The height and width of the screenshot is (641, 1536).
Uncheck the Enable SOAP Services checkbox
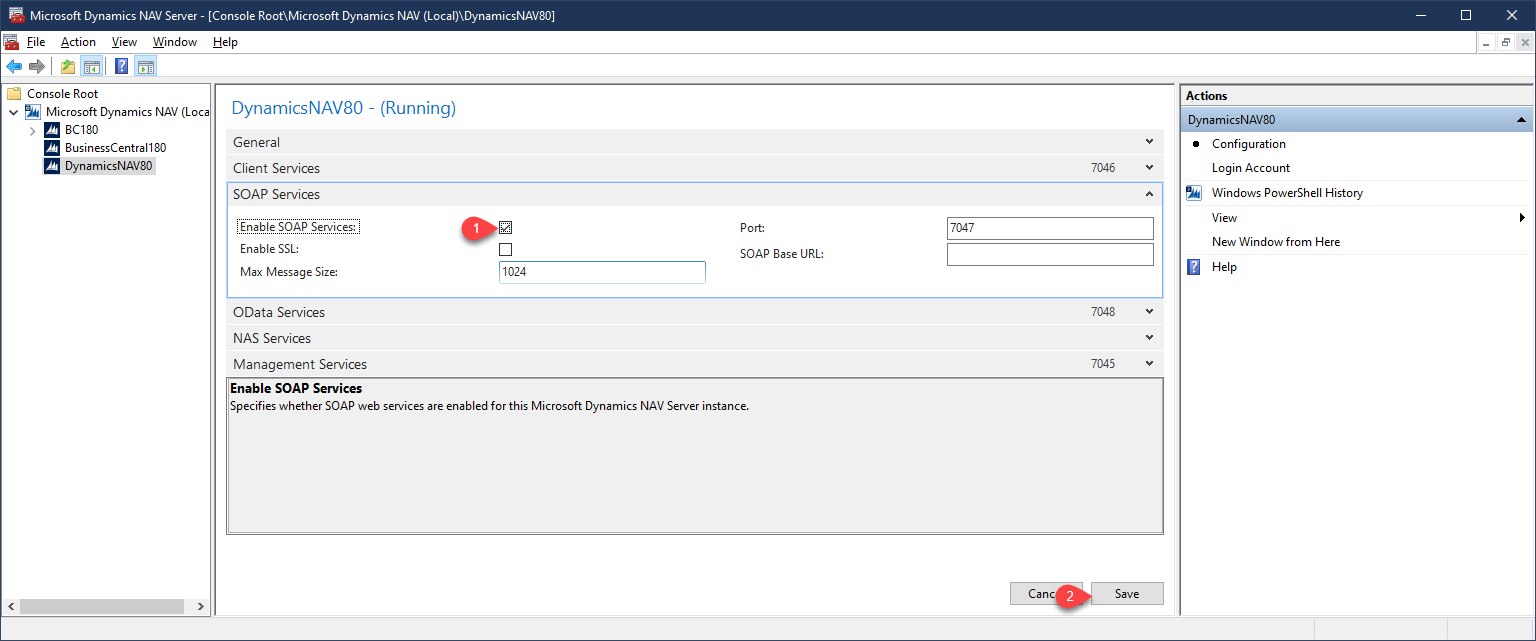[x=505, y=228]
